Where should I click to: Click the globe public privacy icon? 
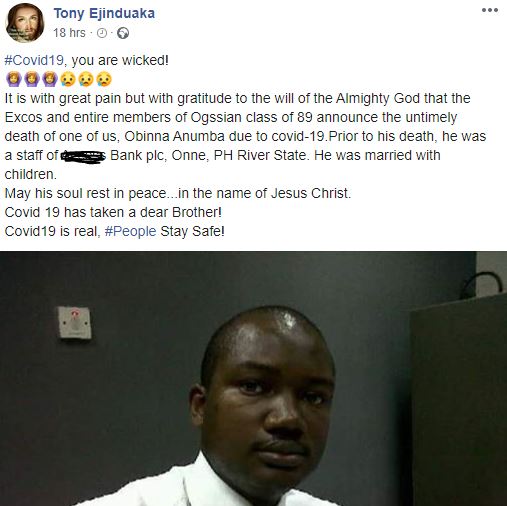point(123,33)
